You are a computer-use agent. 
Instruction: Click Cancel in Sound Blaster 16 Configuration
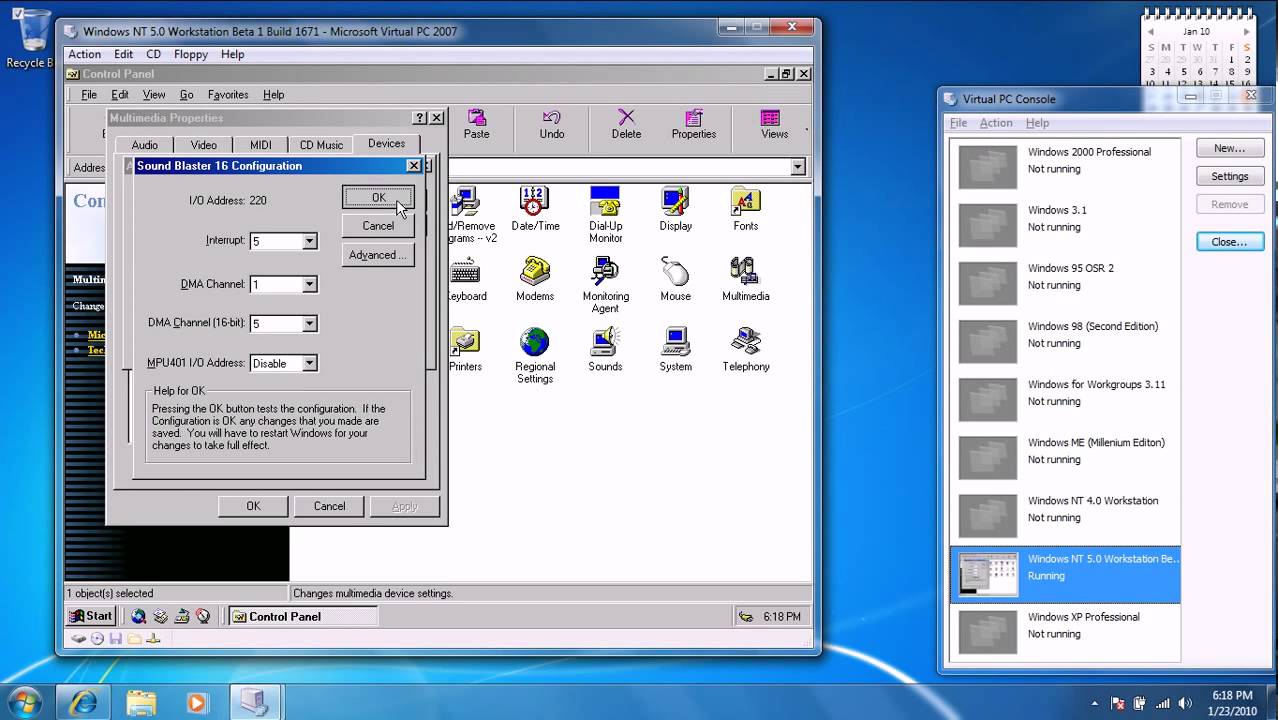click(x=378, y=226)
